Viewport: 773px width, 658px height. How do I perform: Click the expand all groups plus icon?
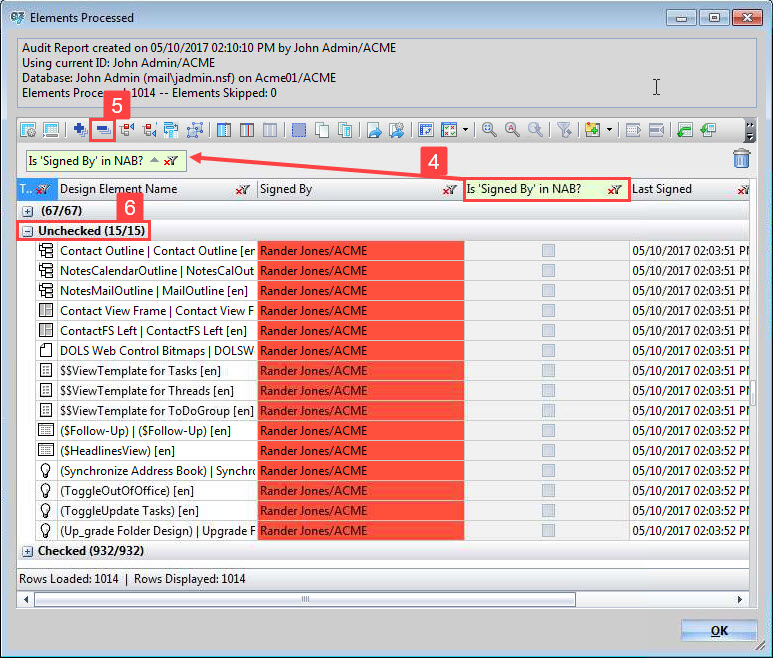[80, 130]
